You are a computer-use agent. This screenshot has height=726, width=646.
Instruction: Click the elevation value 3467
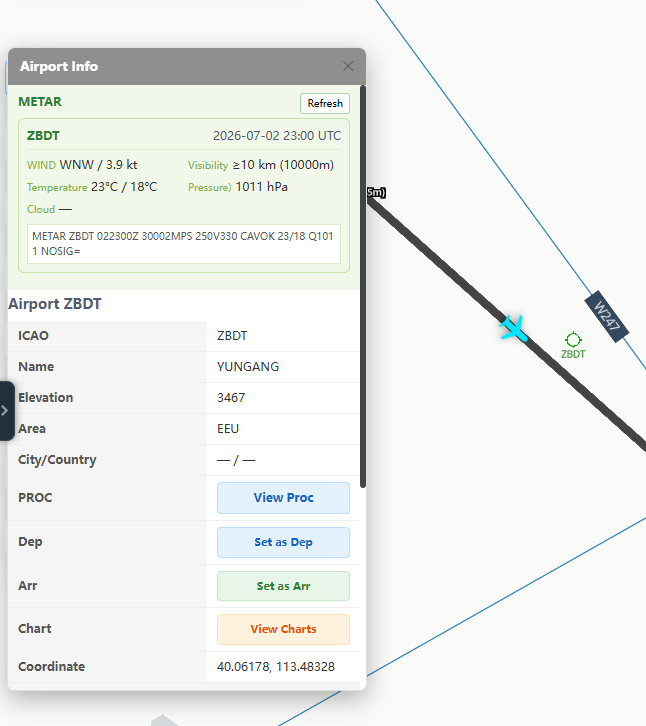pyautogui.click(x=231, y=398)
